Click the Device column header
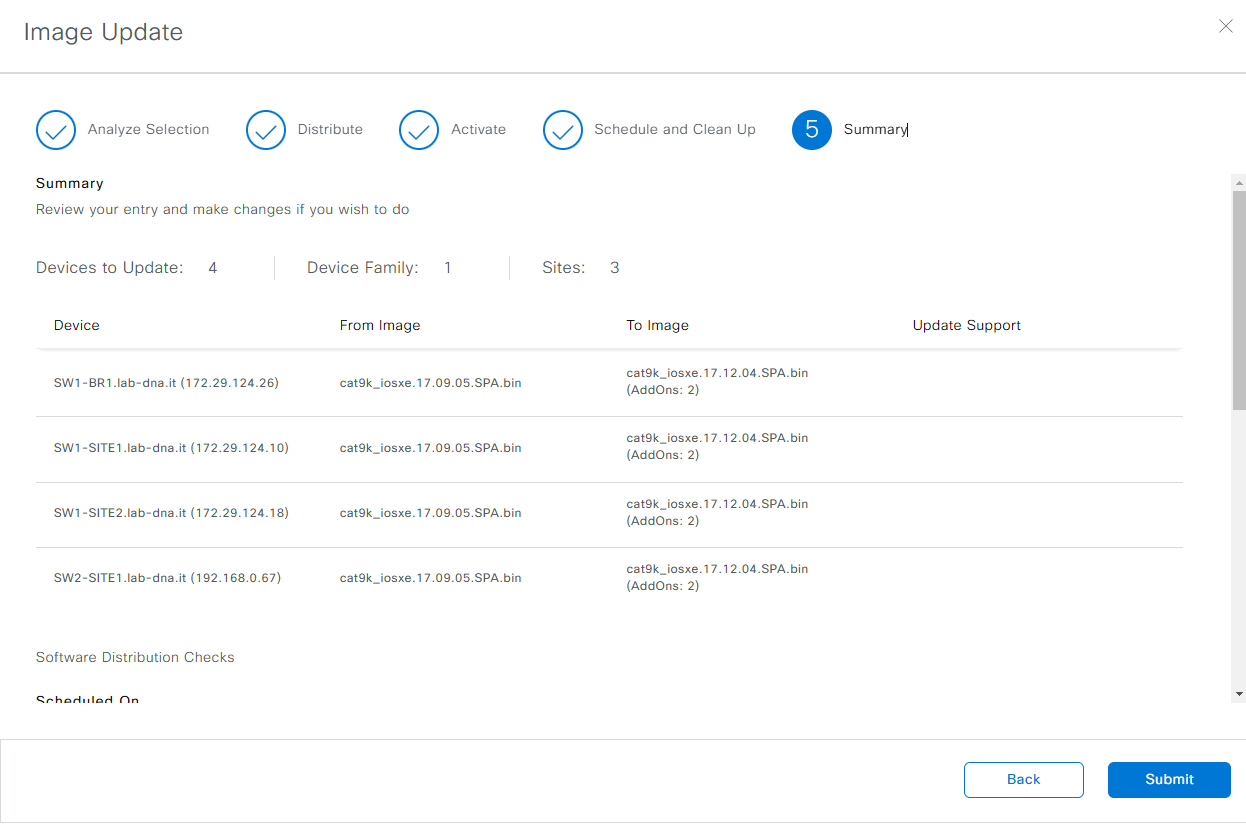The height and width of the screenshot is (840, 1246). [77, 325]
